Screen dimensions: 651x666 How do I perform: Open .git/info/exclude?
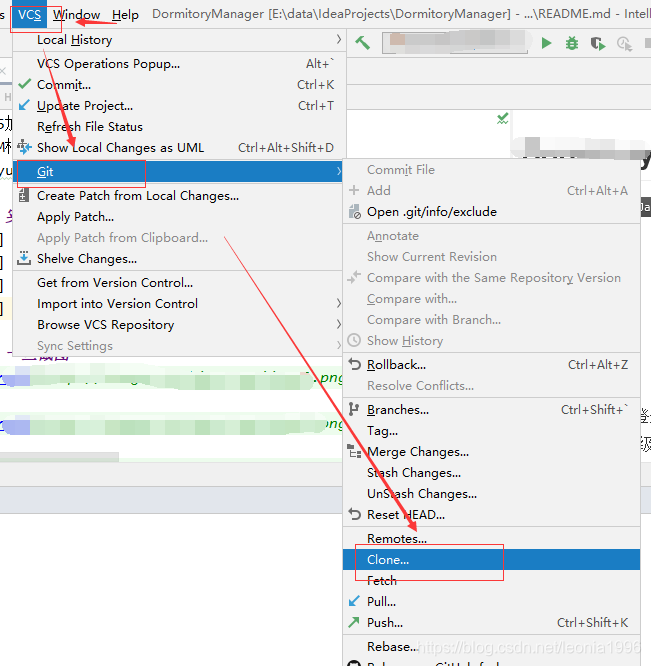(491, 212)
